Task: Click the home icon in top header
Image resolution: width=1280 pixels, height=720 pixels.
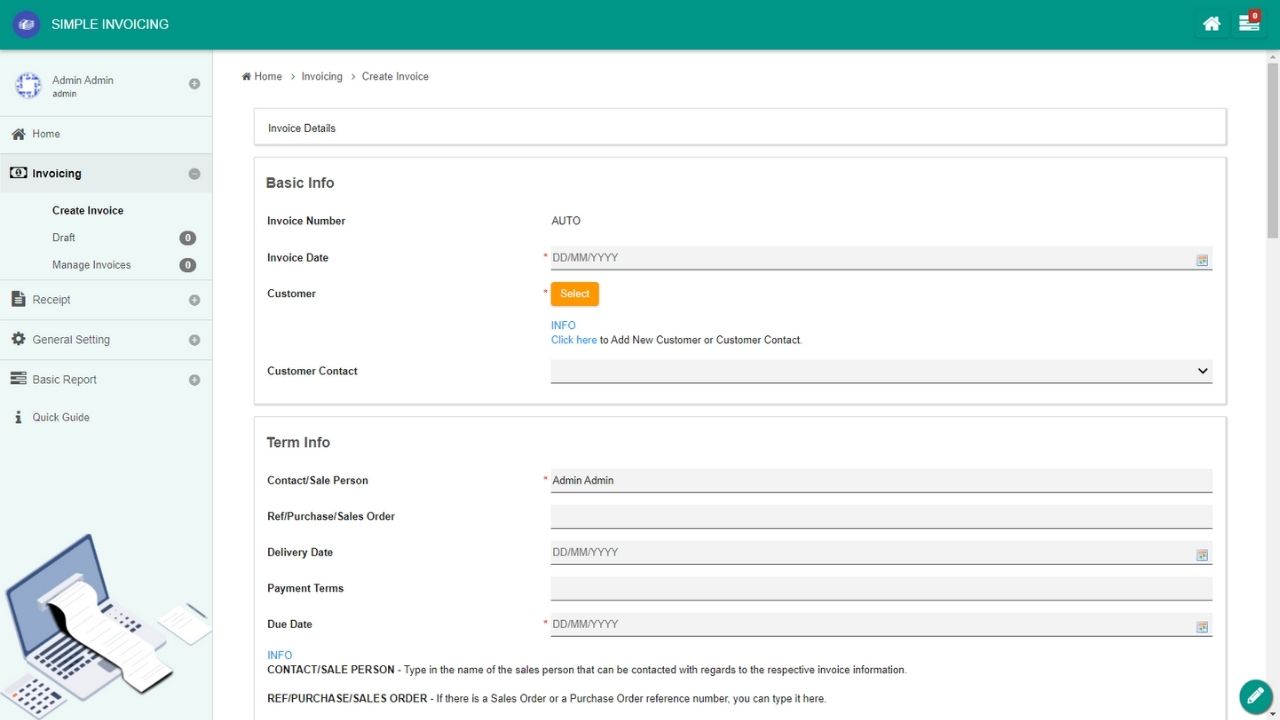Action: (x=1211, y=24)
